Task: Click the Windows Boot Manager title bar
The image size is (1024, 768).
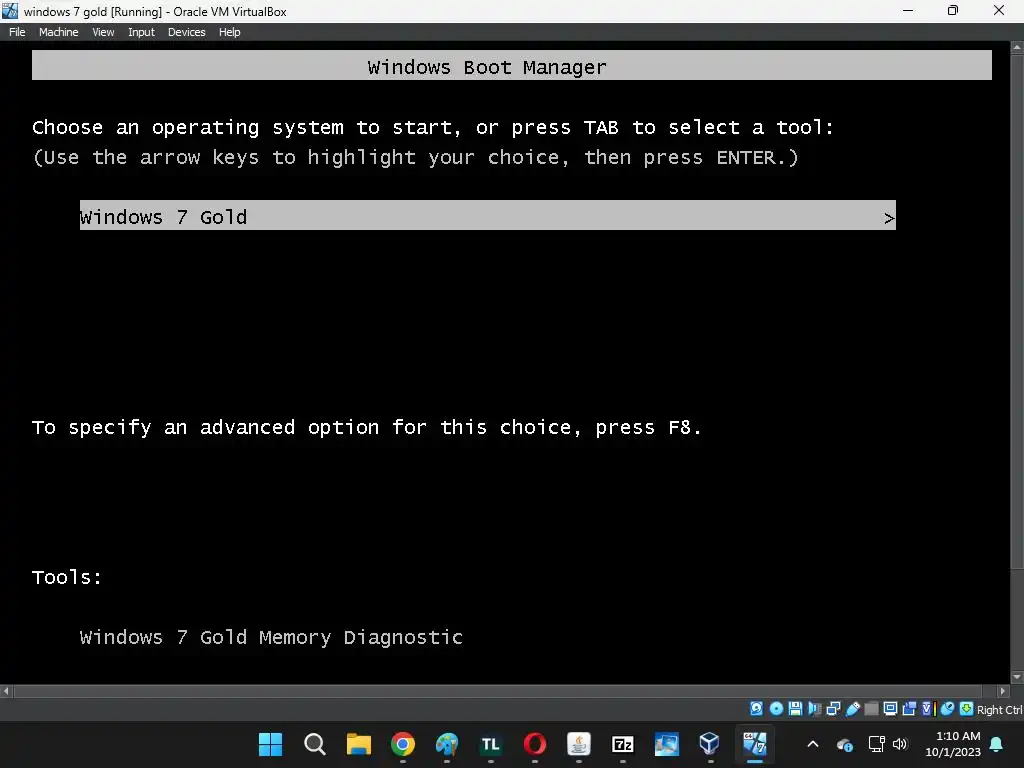Action: [511, 65]
